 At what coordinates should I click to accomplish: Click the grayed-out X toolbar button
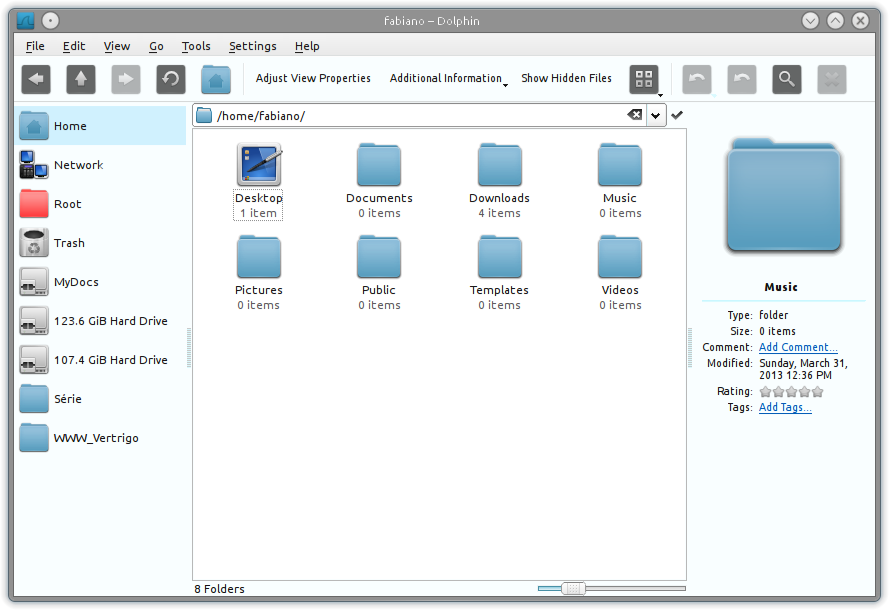click(832, 79)
